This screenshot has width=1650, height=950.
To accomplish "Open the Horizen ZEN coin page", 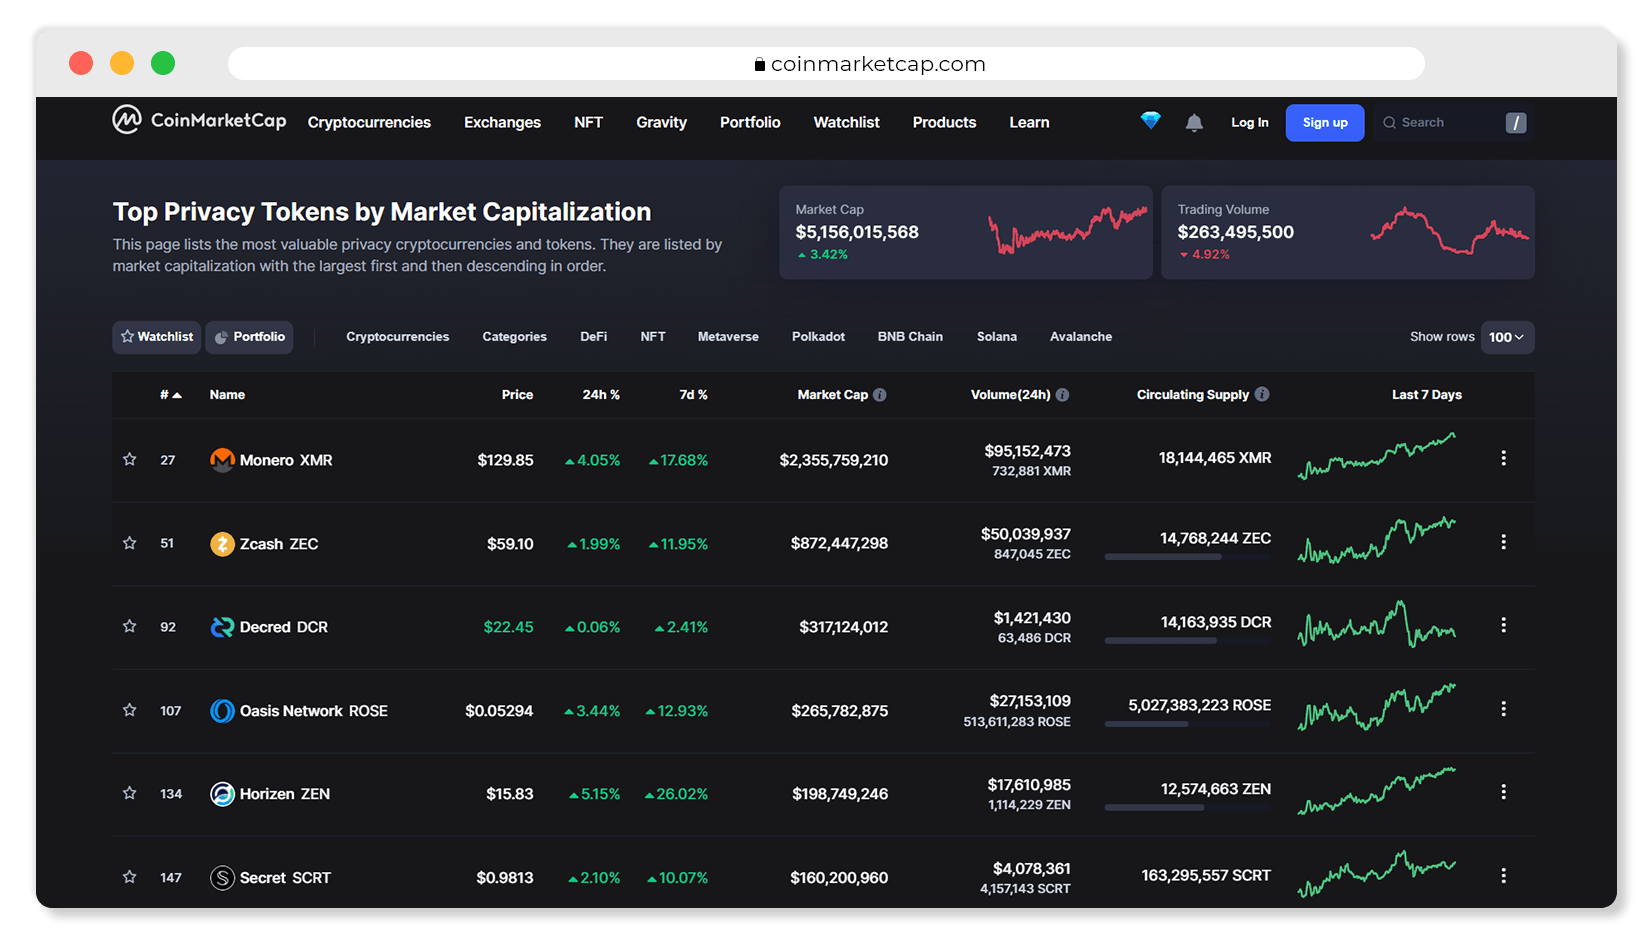I will coord(285,794).
